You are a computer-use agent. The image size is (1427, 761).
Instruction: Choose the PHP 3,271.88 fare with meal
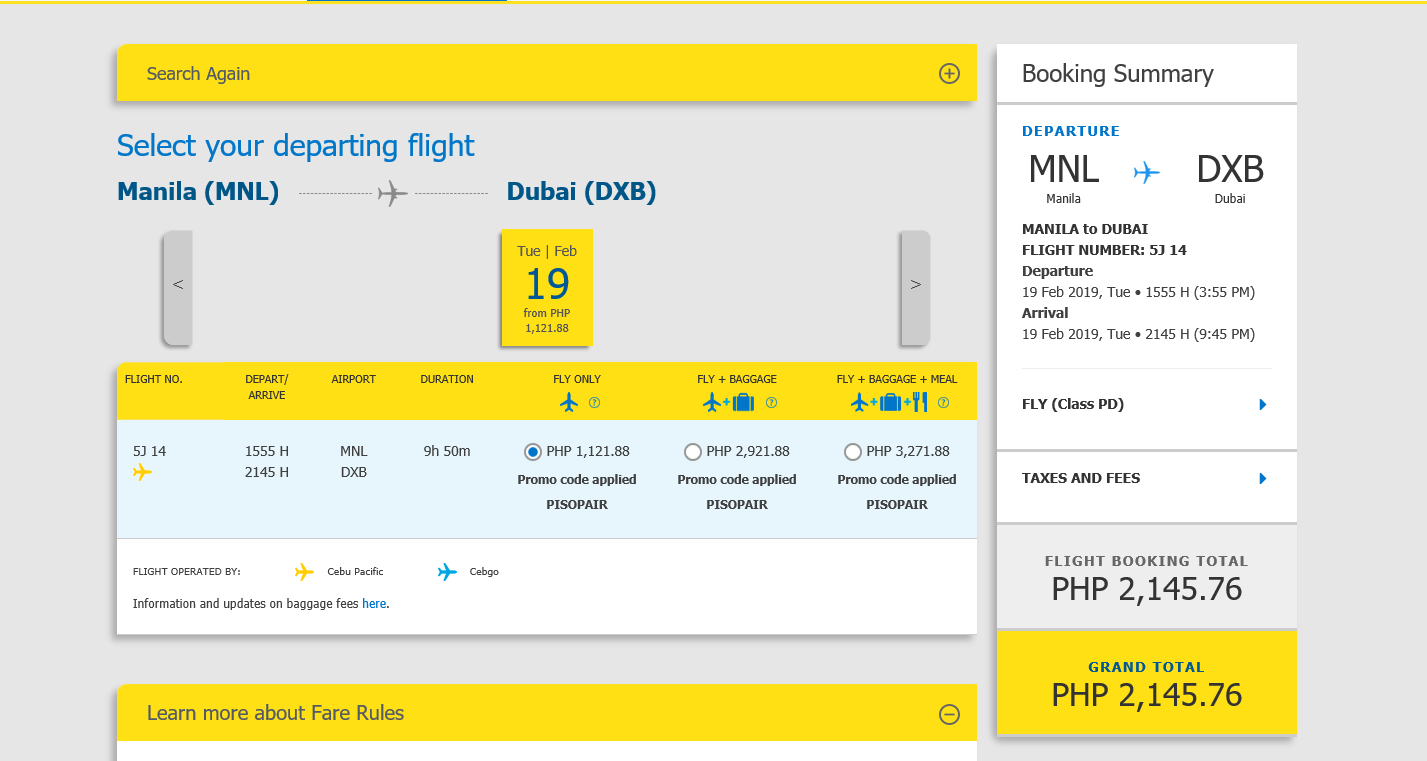[852, 452]
